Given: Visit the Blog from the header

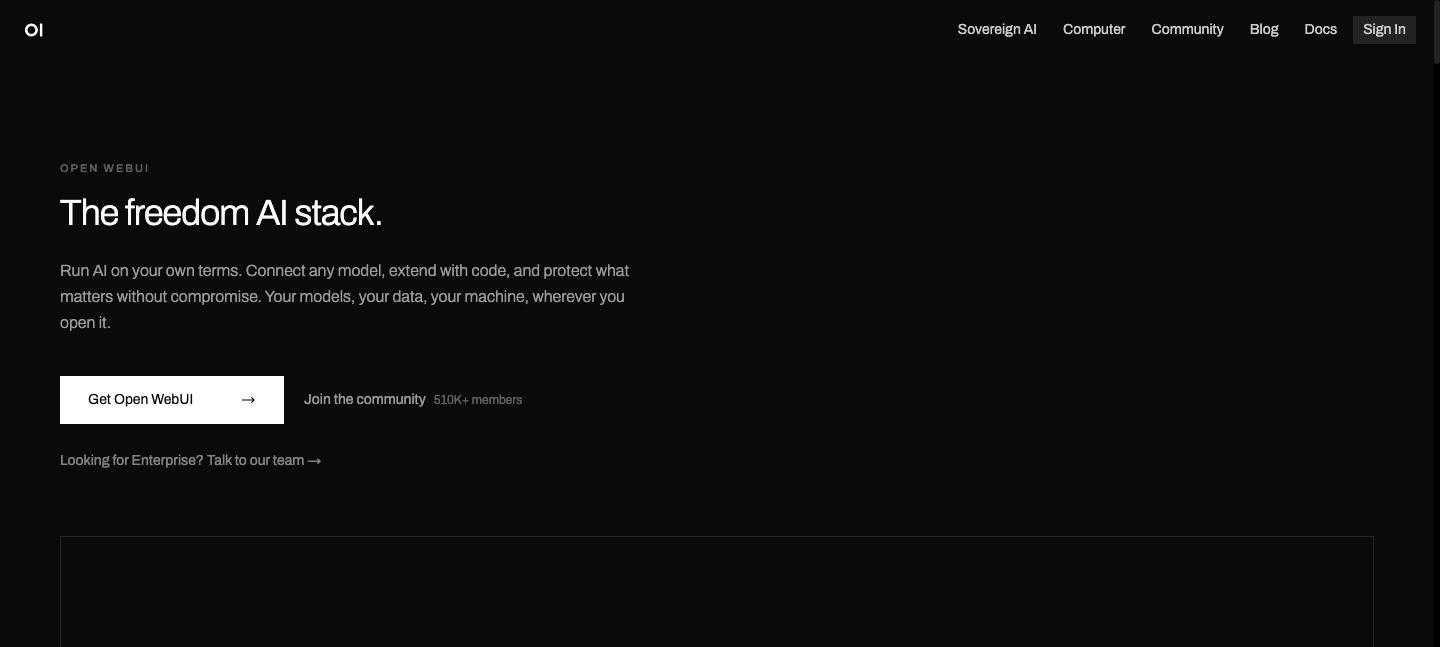Looking at the screenshot, I should pos(1264,30).
